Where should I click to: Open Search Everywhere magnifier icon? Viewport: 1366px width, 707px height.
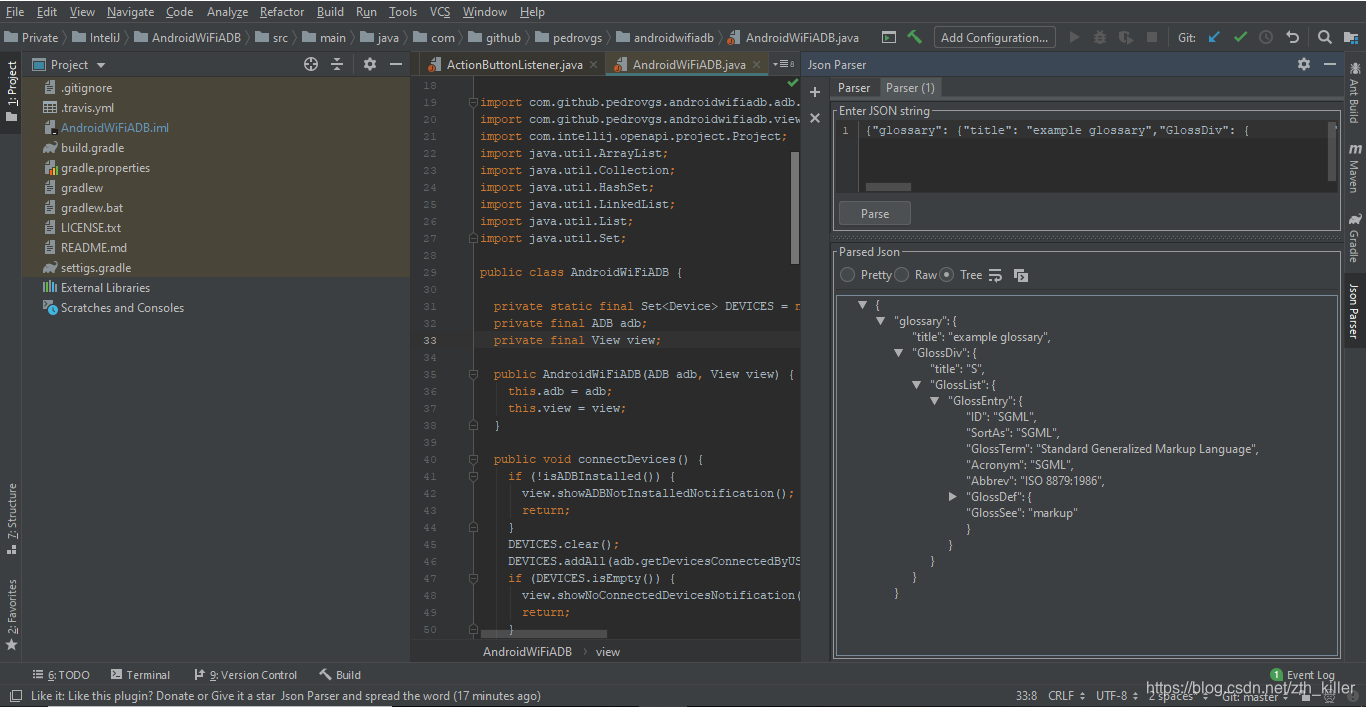click(1324, 37)
